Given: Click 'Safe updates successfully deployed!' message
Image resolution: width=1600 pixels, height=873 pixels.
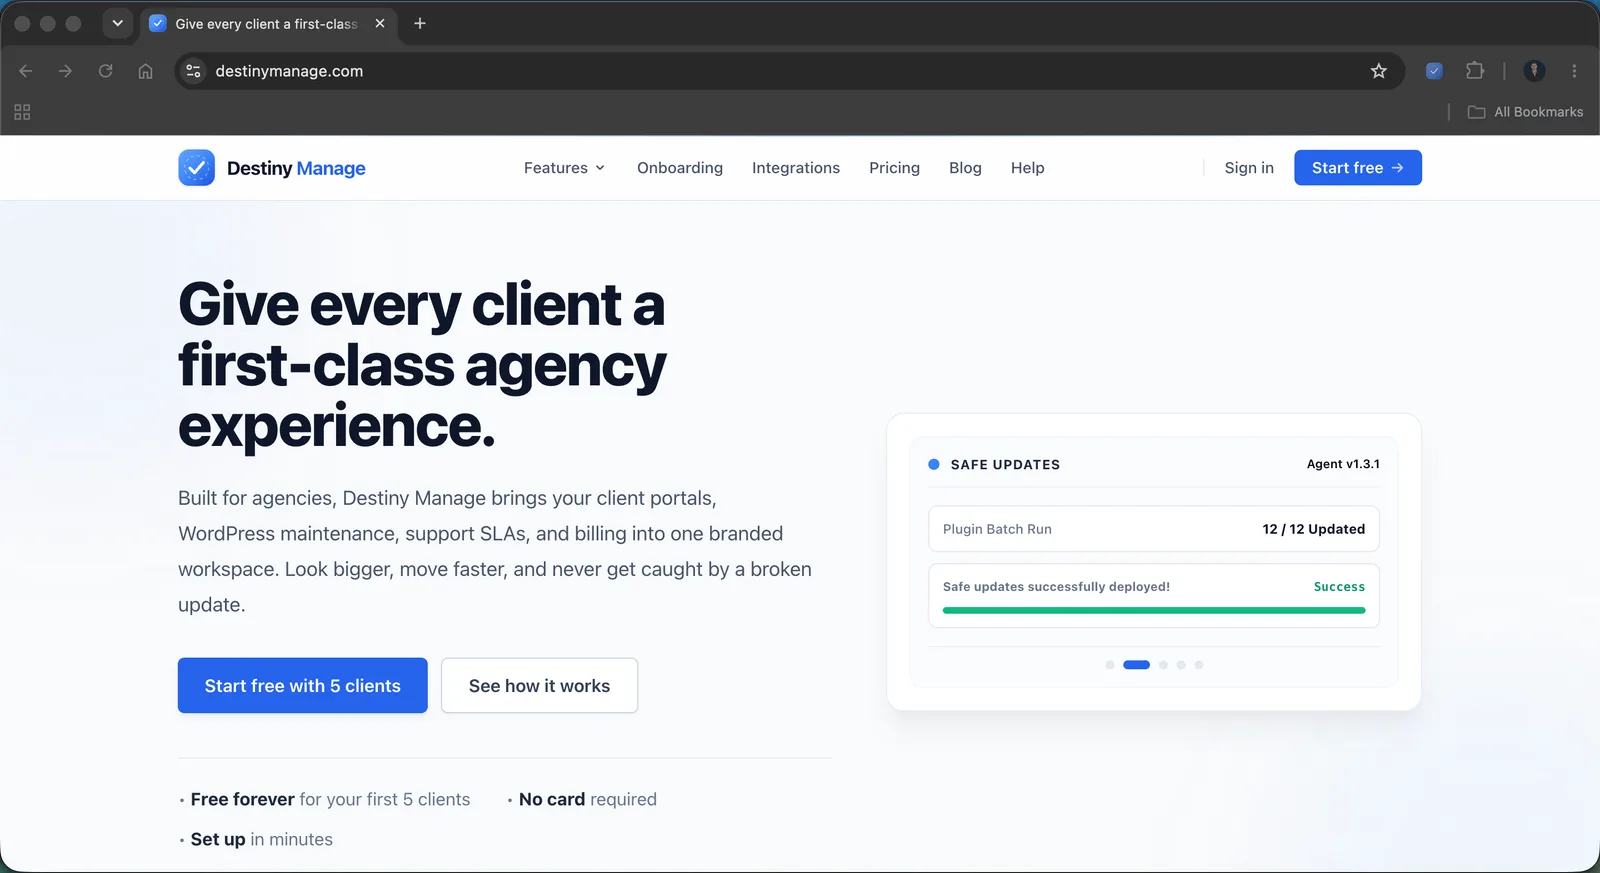Looking at the screenshot, I should [x=1056, y=587].
